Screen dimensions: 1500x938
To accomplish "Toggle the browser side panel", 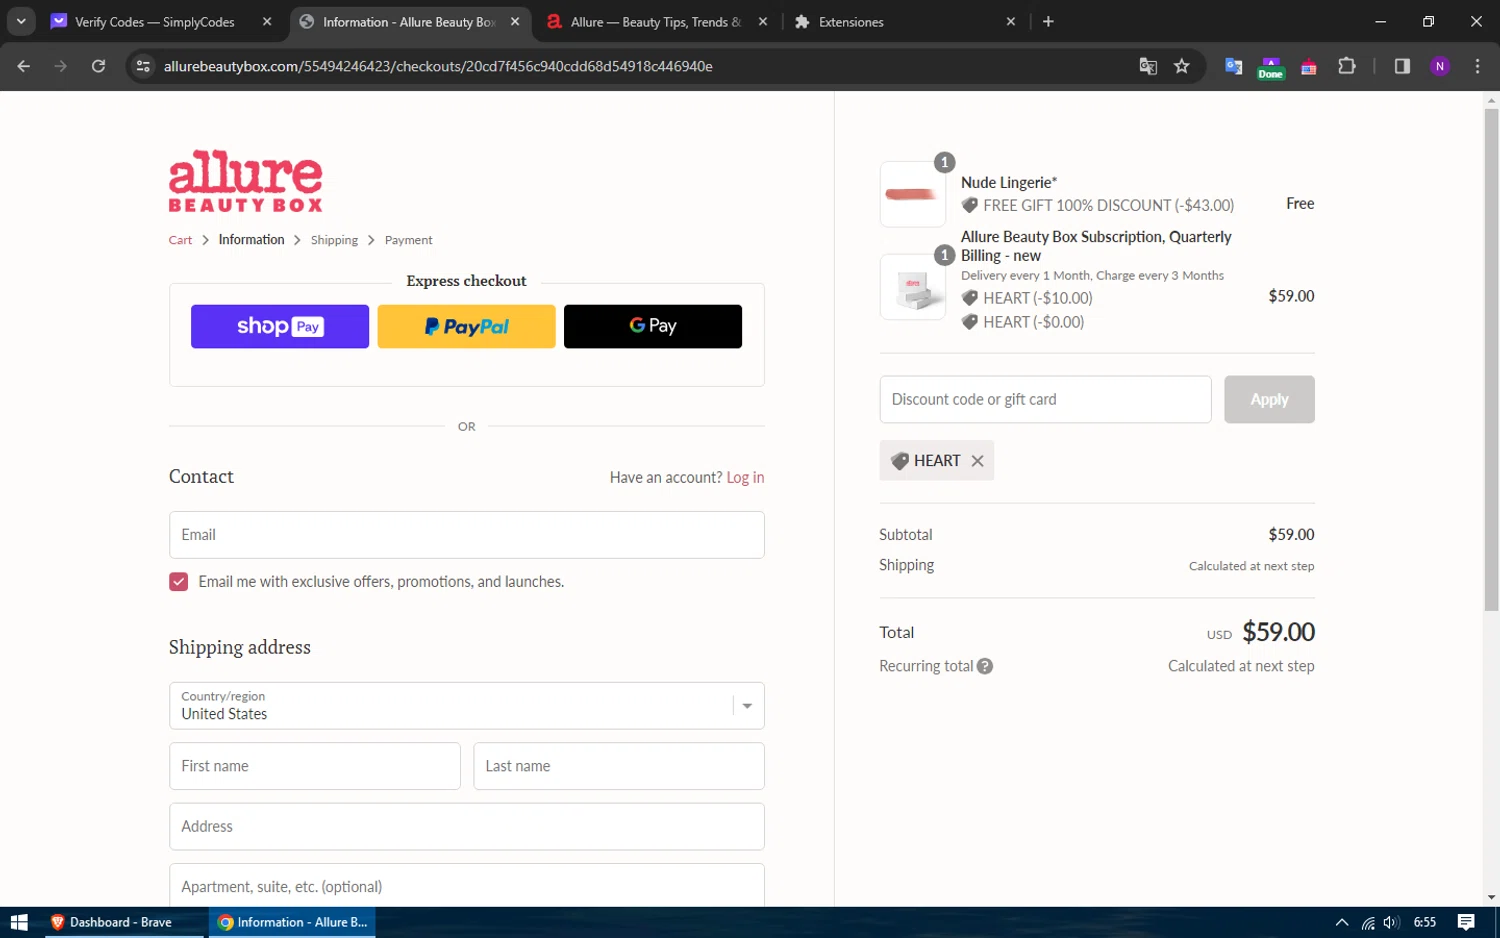I will click(1402, 66).
